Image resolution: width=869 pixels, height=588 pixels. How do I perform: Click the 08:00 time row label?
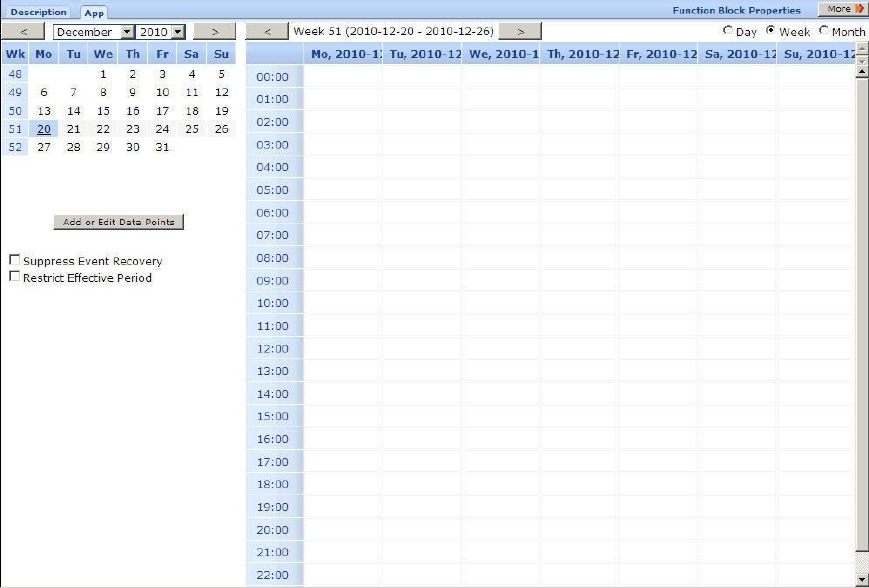click(x=274, y=258)
